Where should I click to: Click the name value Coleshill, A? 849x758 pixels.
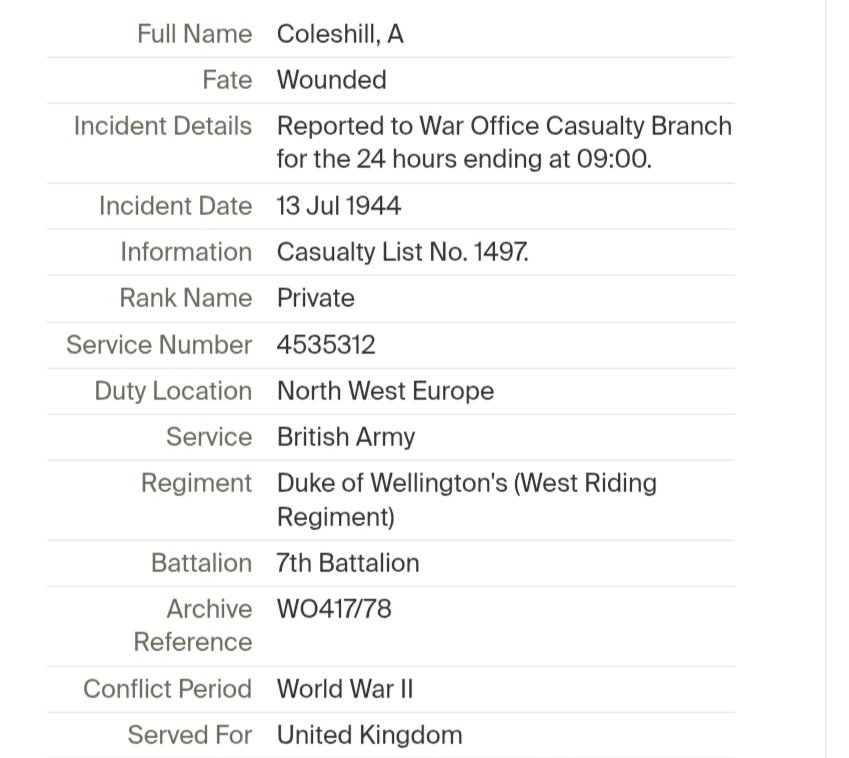(340, 34)
